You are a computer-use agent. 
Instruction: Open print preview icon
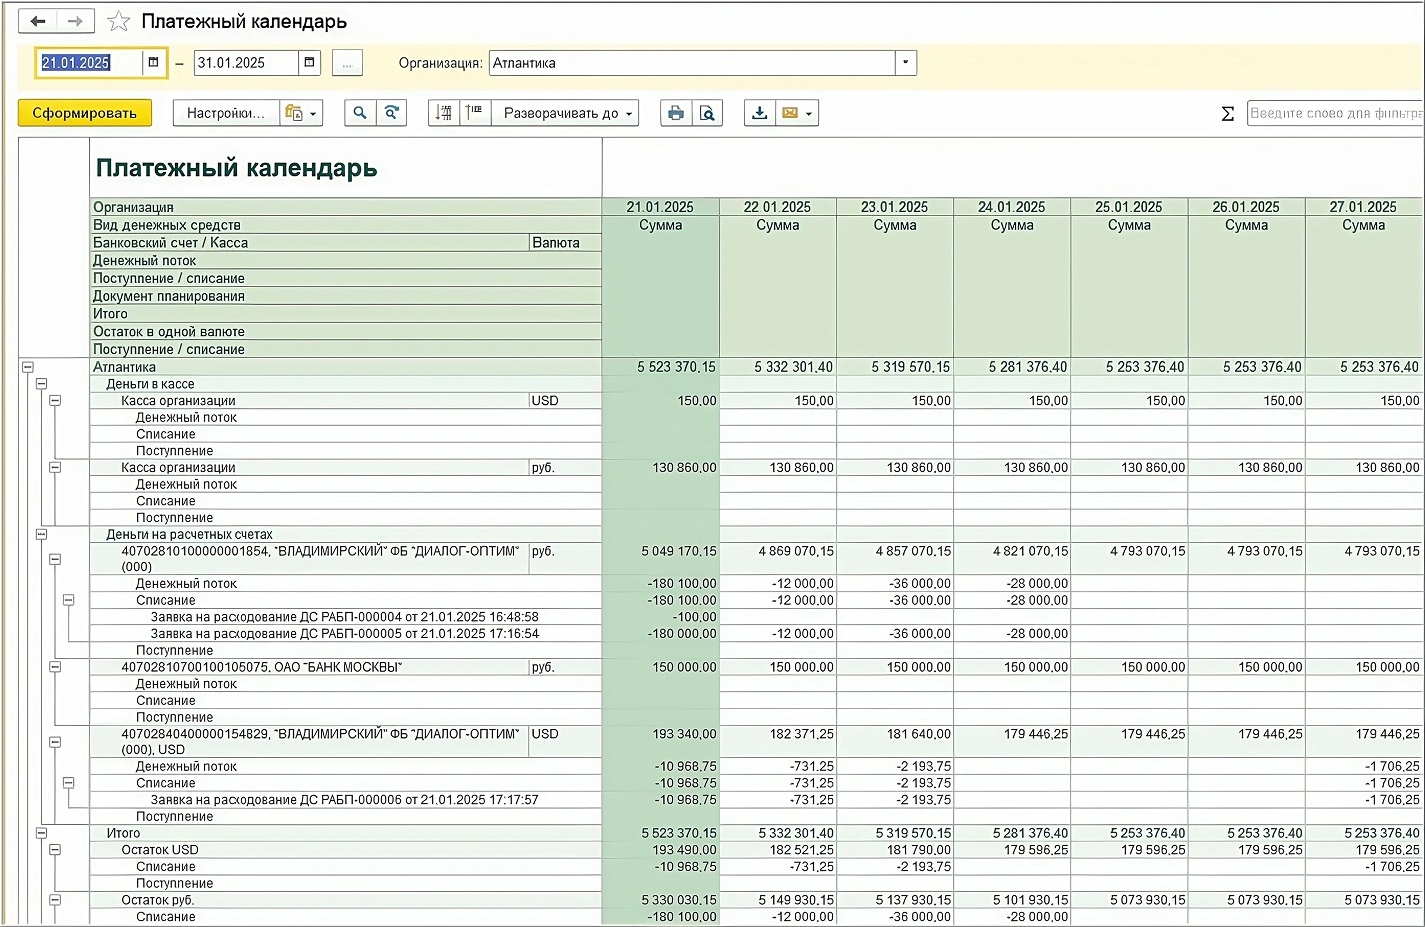pyautogui.click(x=707, y=113)
